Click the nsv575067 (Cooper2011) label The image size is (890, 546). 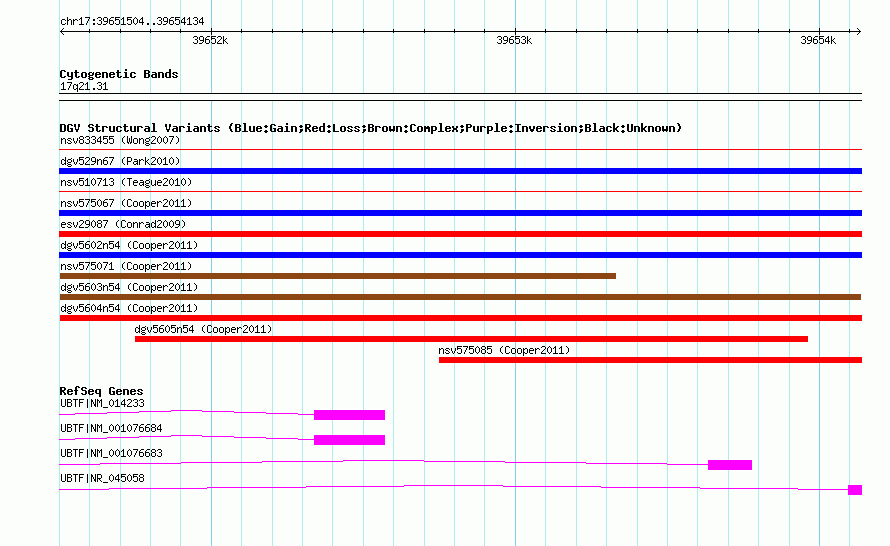pyautogui.click(x=126, y=203)
